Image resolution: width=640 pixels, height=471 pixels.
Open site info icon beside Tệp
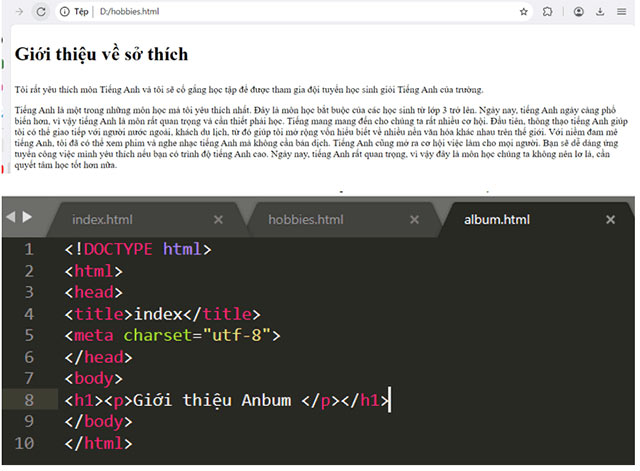click(x=64, y=11)
